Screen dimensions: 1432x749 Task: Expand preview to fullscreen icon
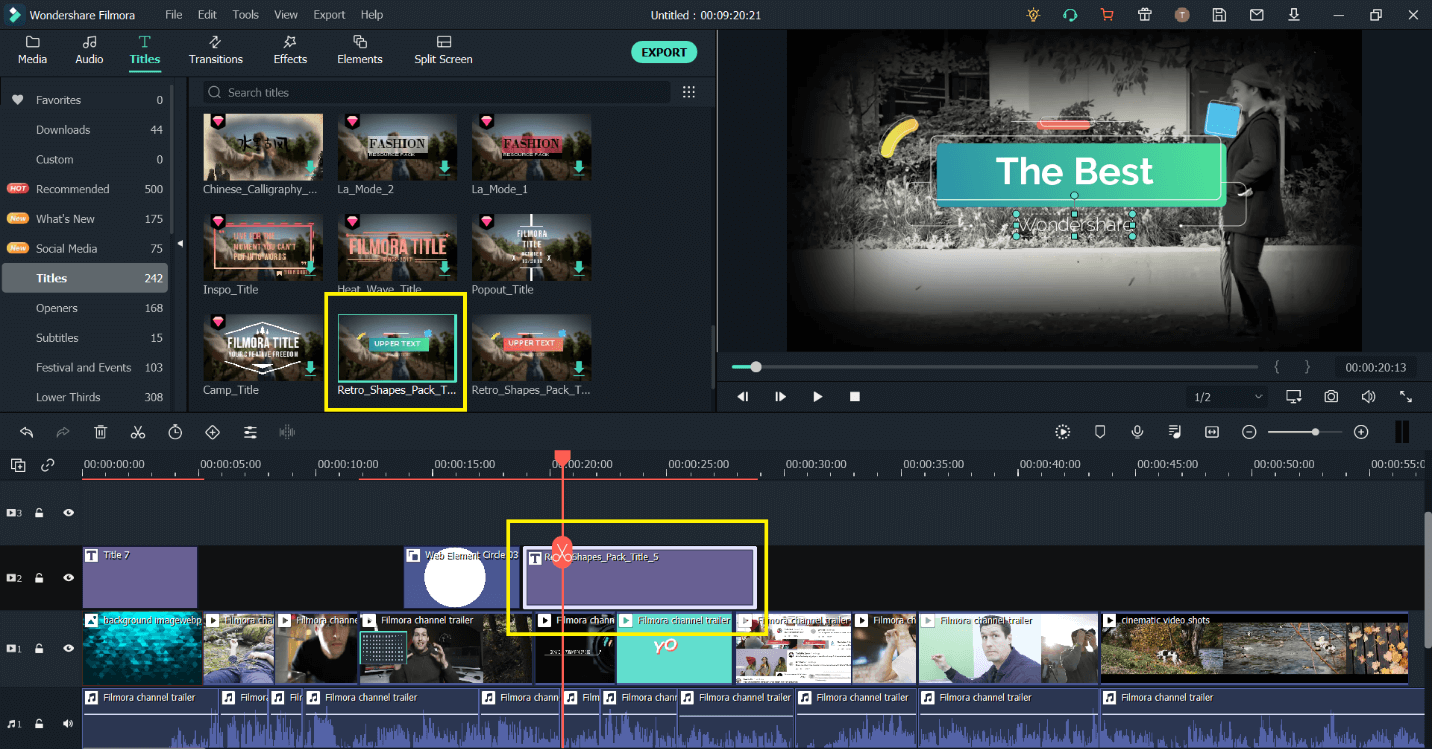[1406, 397]
